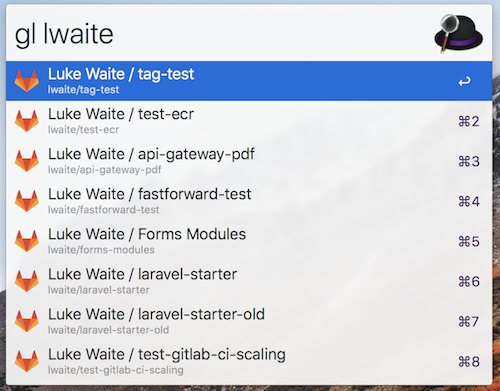Click GitLab fox icon beside fastforward-test
The image size is (500, 391).
point(27,201)
